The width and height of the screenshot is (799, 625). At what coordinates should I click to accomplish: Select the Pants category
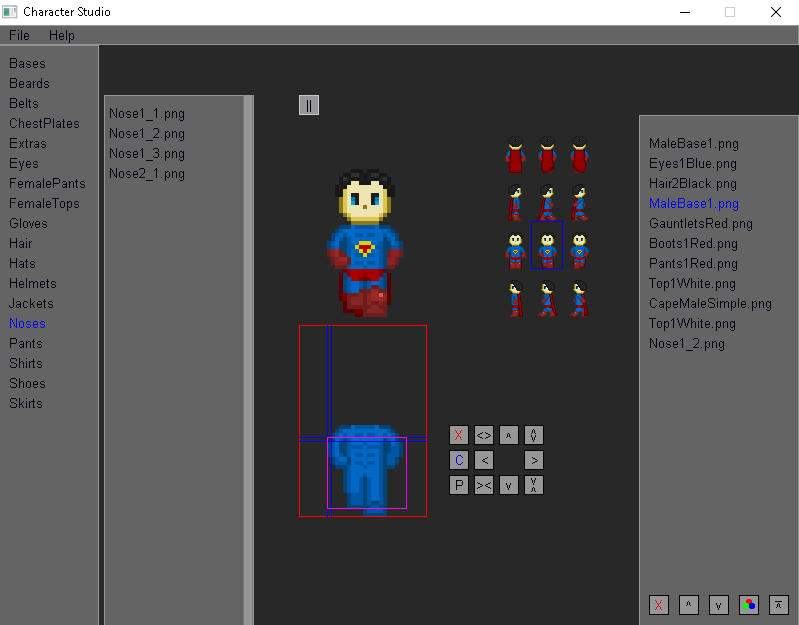click(25, 343)
